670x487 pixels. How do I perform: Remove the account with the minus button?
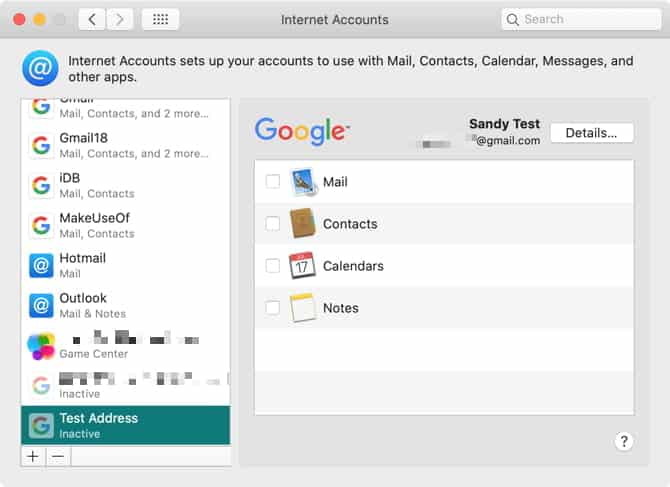(x=58, y=456)
